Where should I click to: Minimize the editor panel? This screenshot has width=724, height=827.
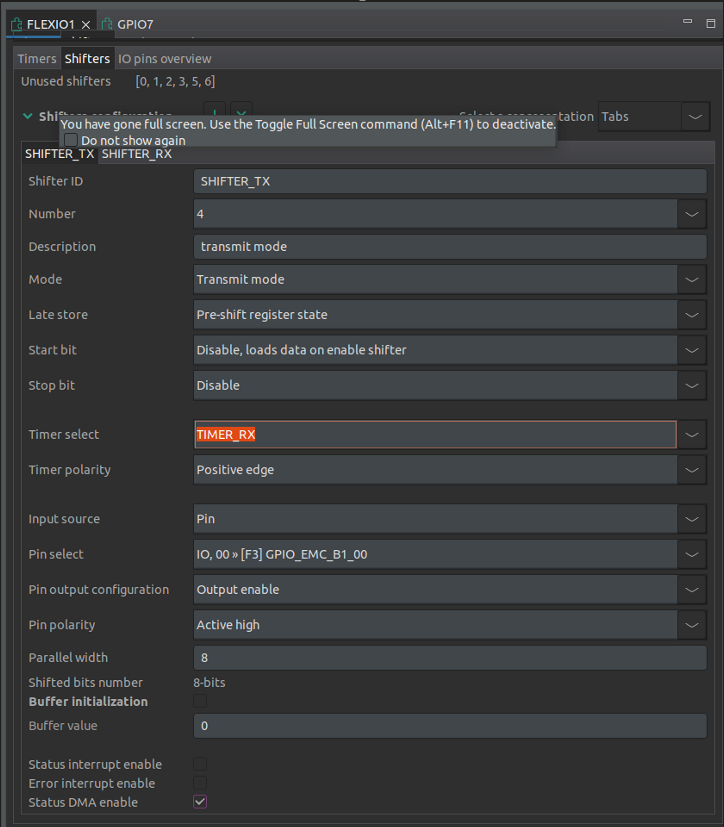pos(688,22)
